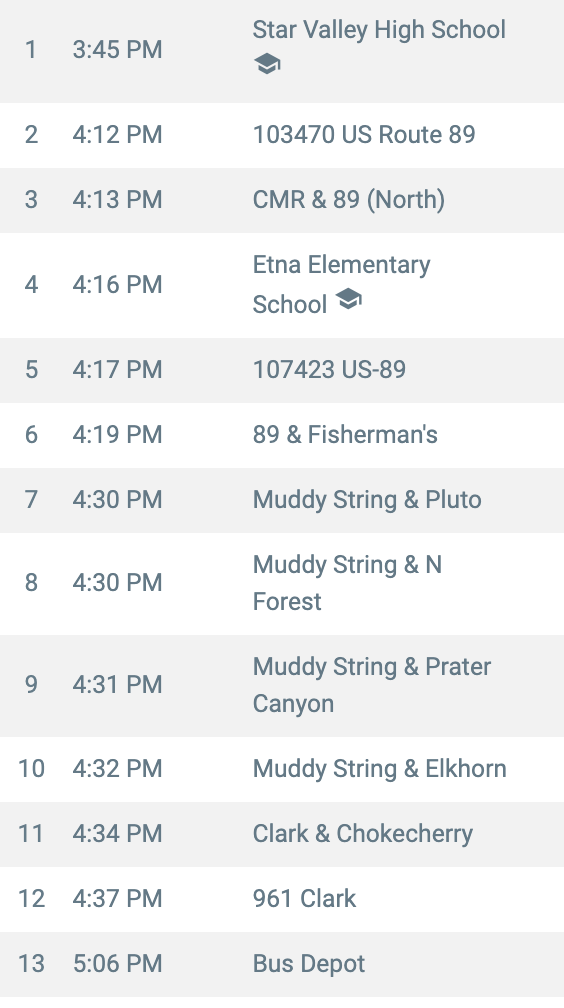Click the Muddy String & Elkhorn stop
564x1008 pixels.
[379, 768]
